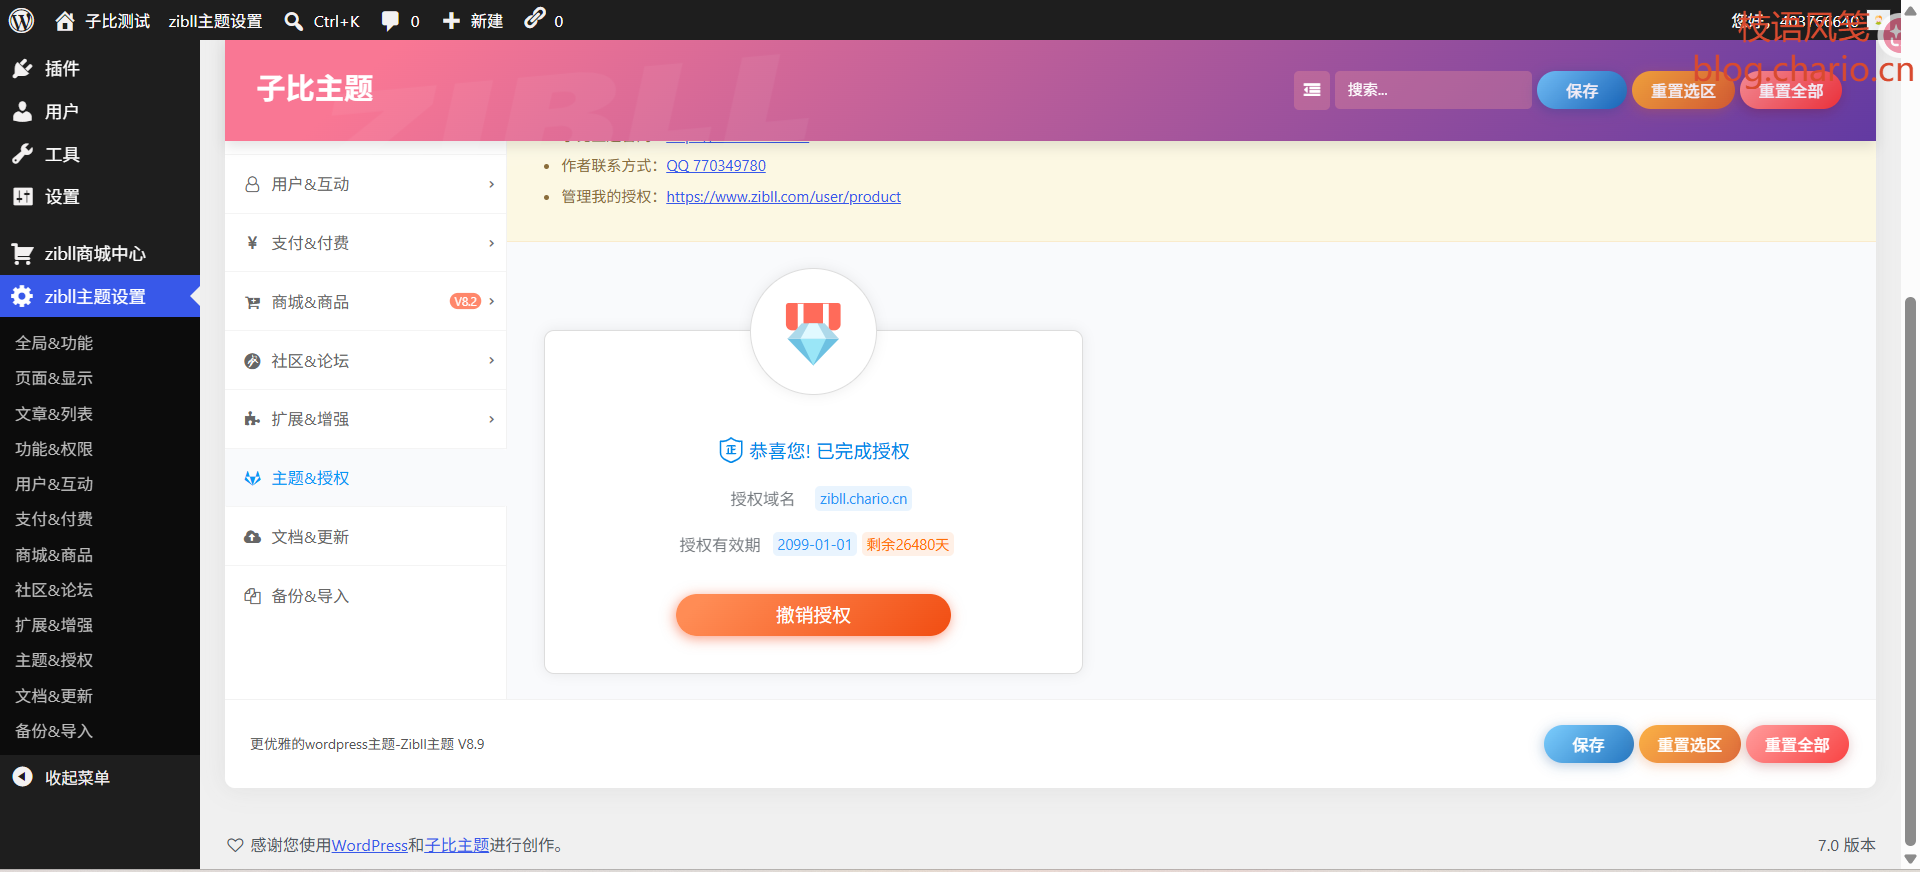This screenshot has width=1920, height=872.
Task: Click the link chain icon in admin bar
Action: pos(535,18)
